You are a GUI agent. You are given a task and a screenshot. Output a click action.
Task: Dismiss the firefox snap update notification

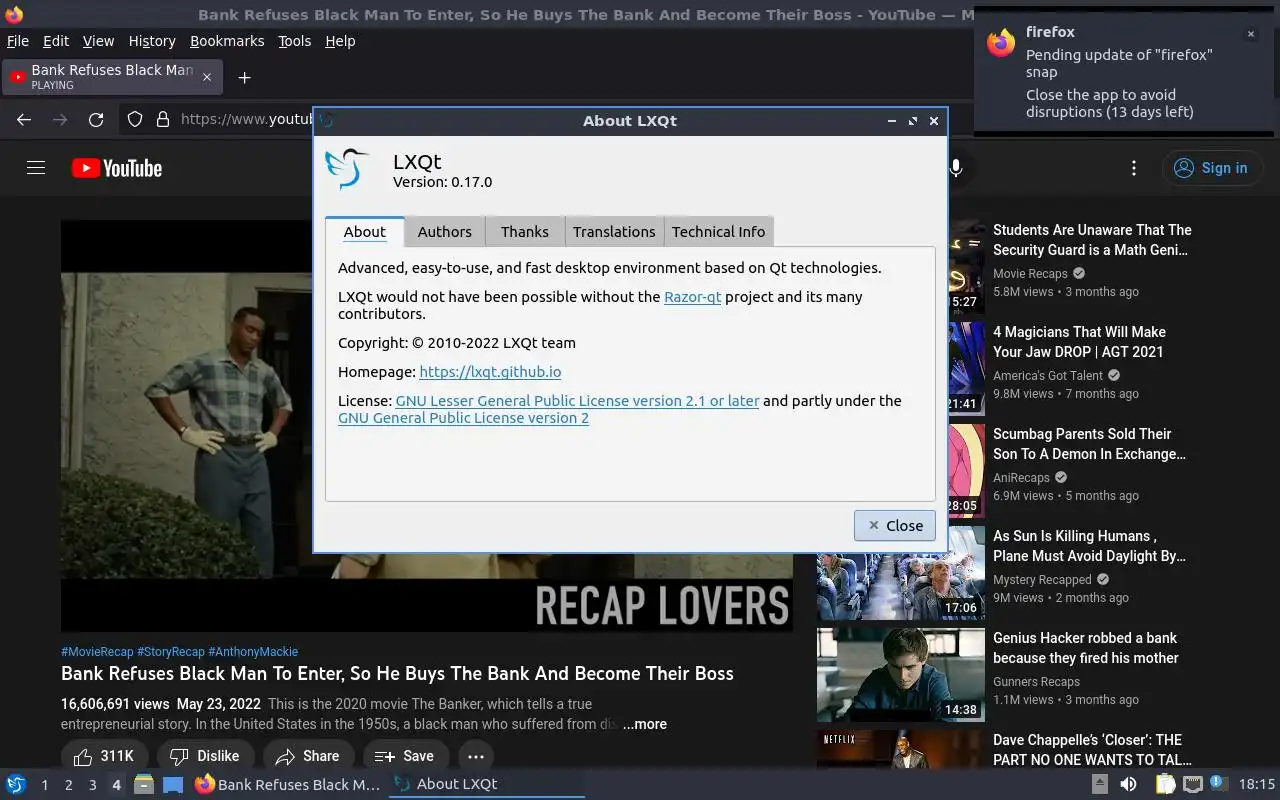point(1250,34)
